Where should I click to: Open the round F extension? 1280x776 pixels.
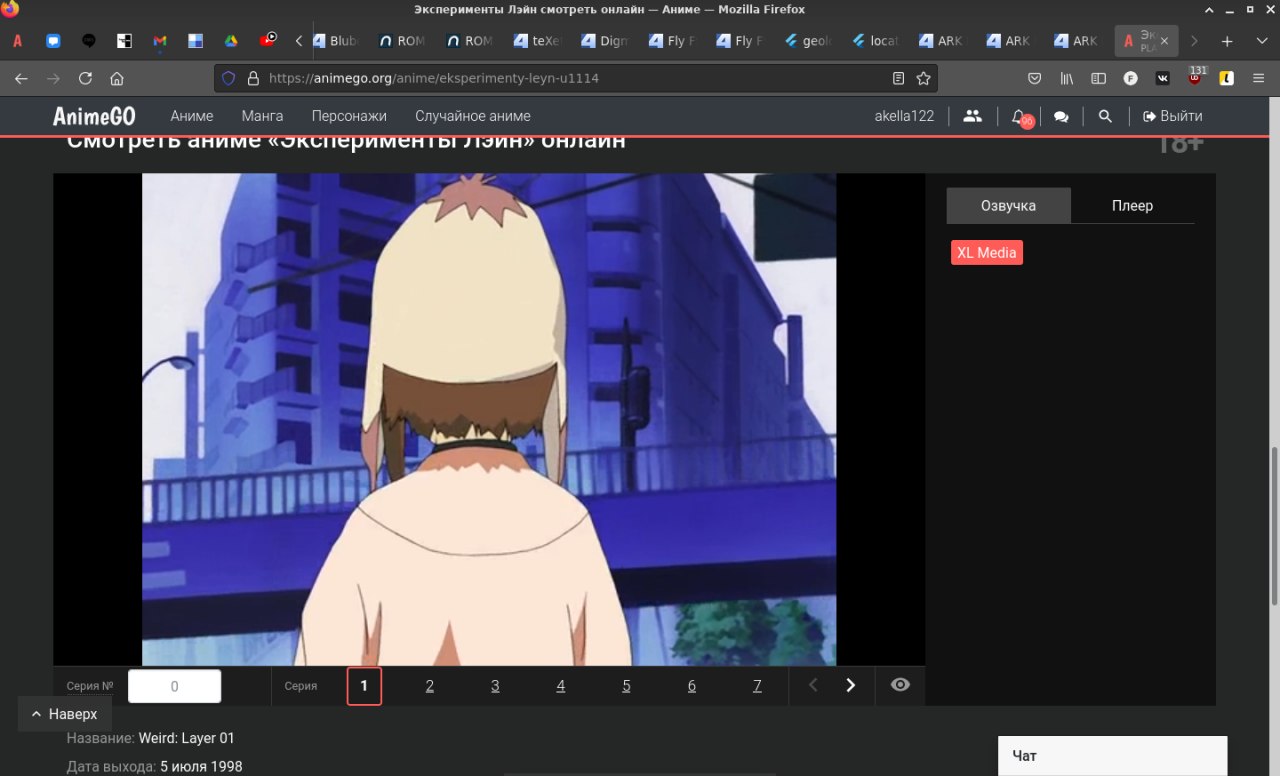[x=1130, y=78]
